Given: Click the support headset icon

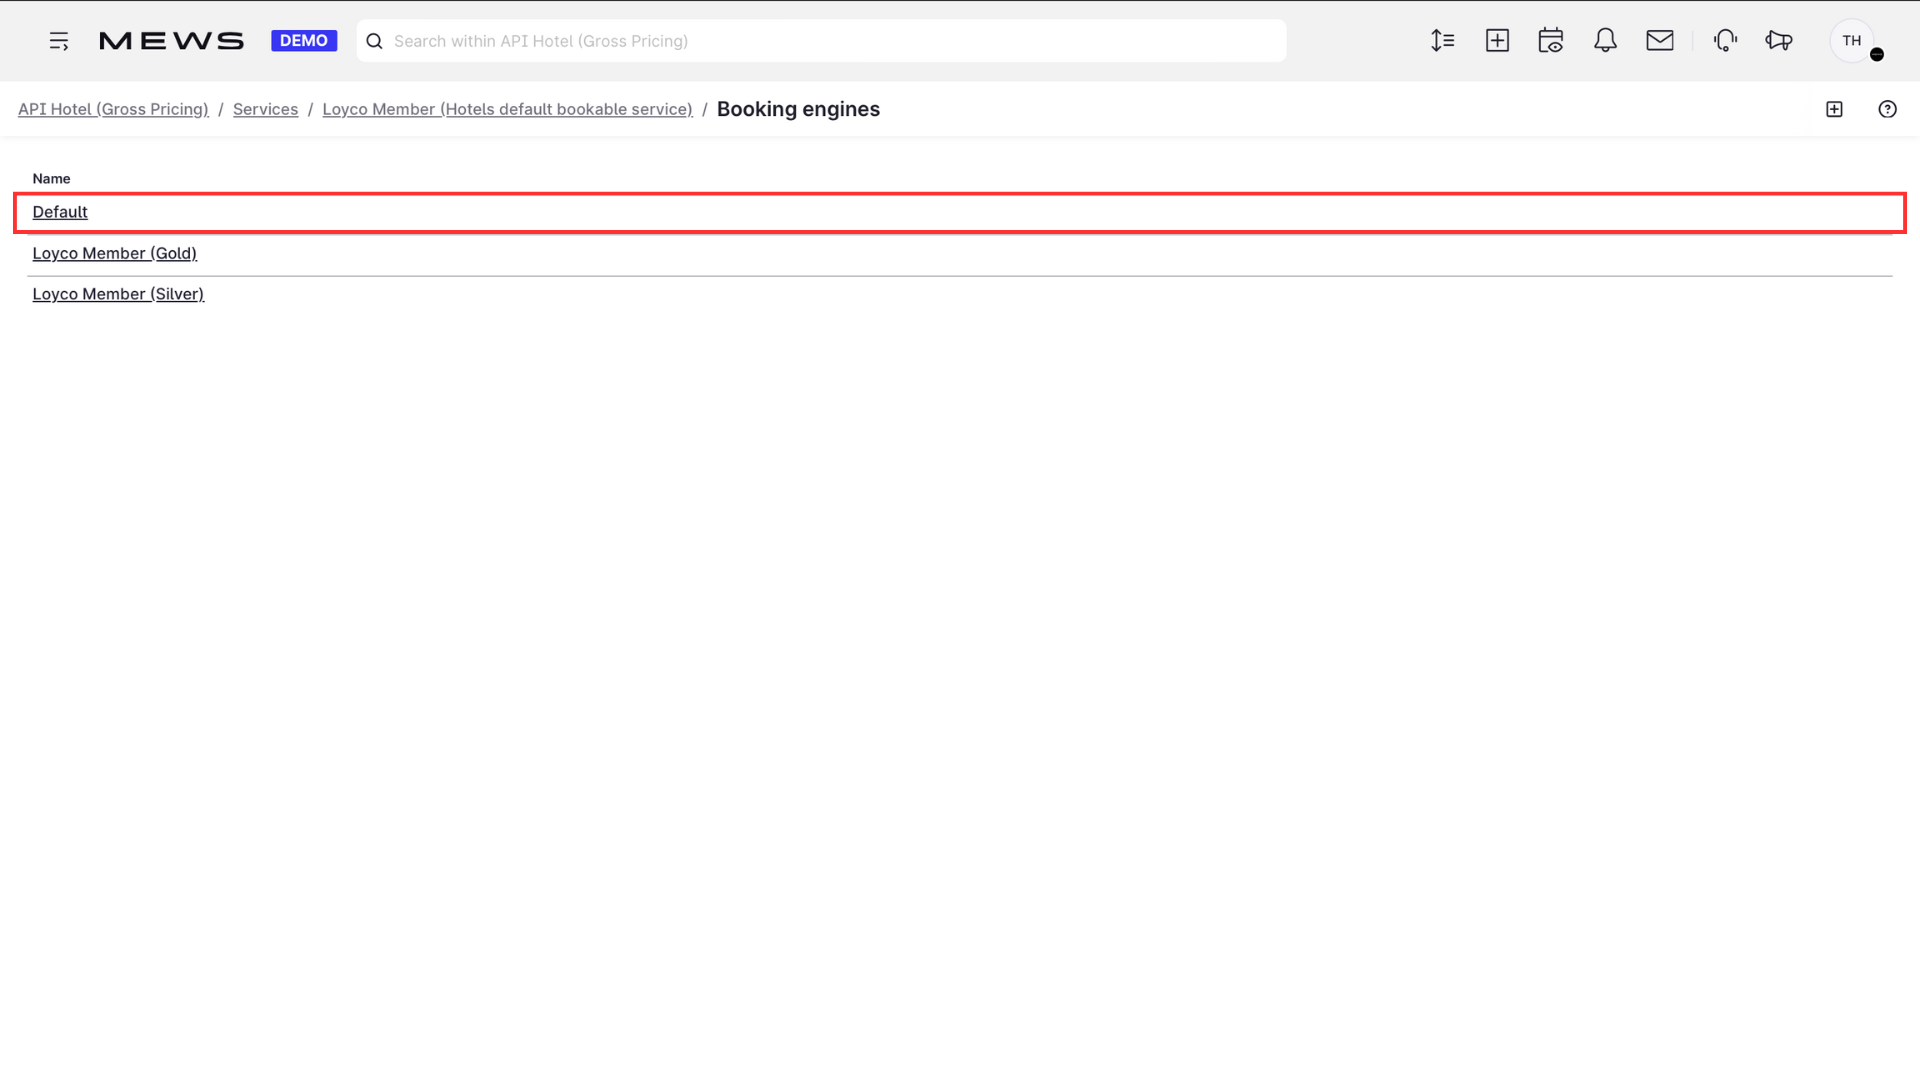Looking at the screenshot, I should coord(1725,41).
